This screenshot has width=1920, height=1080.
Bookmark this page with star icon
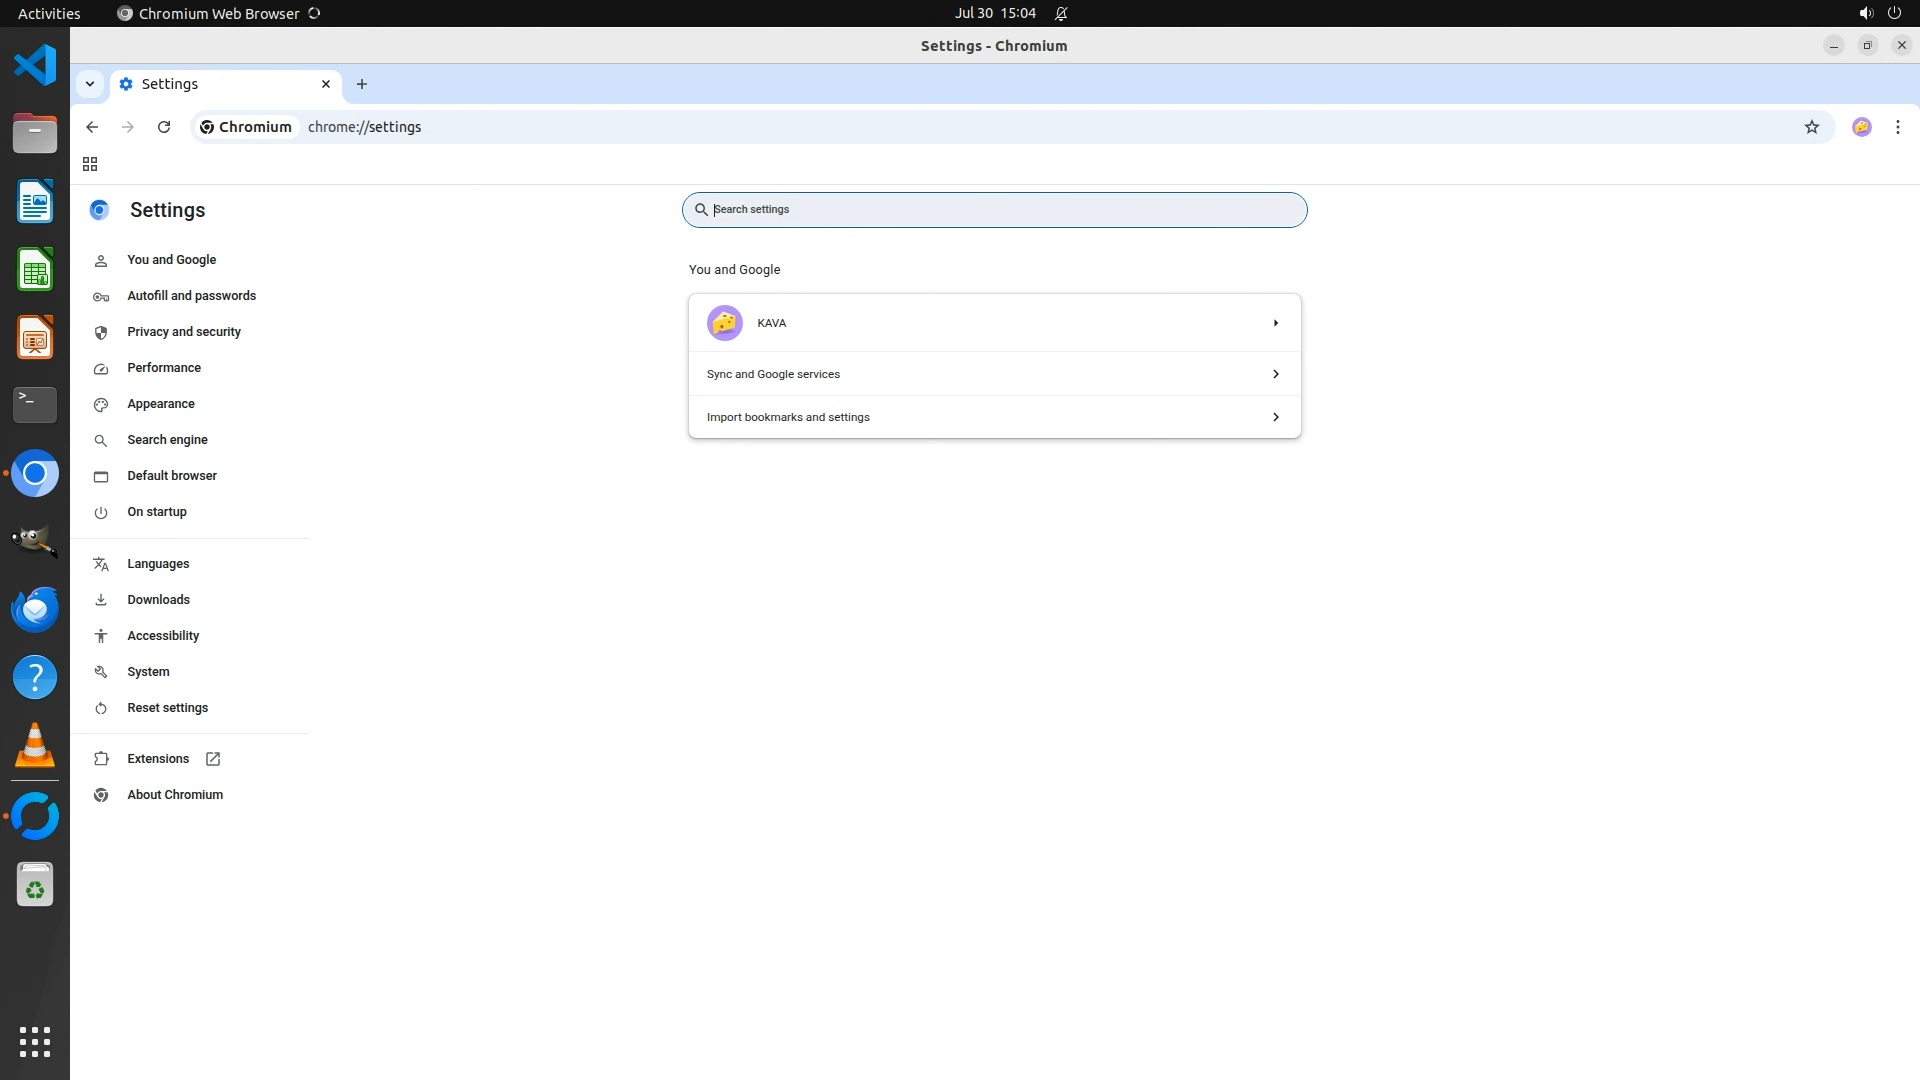[x=1811, y=127]
